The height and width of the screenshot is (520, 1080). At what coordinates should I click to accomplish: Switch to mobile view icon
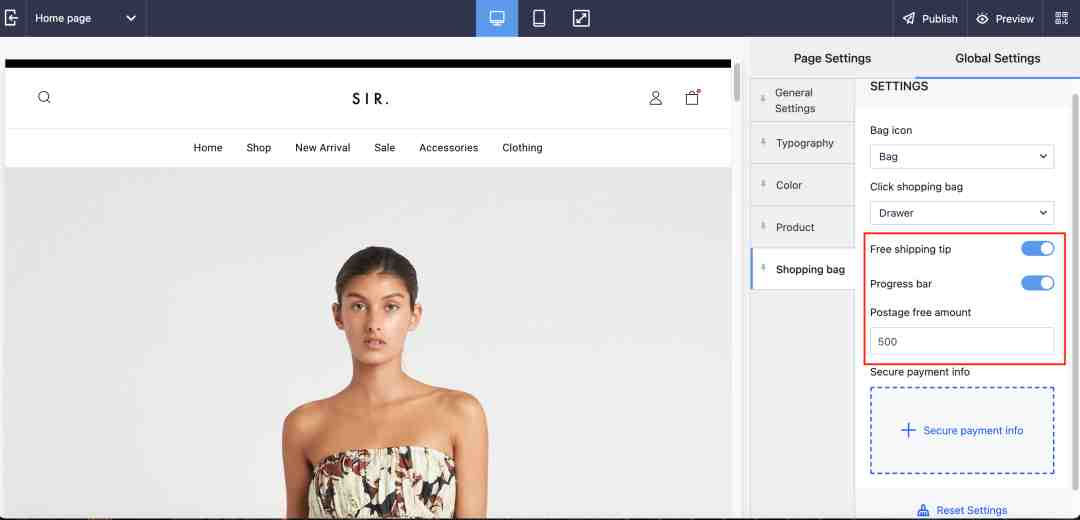[539, 19]
